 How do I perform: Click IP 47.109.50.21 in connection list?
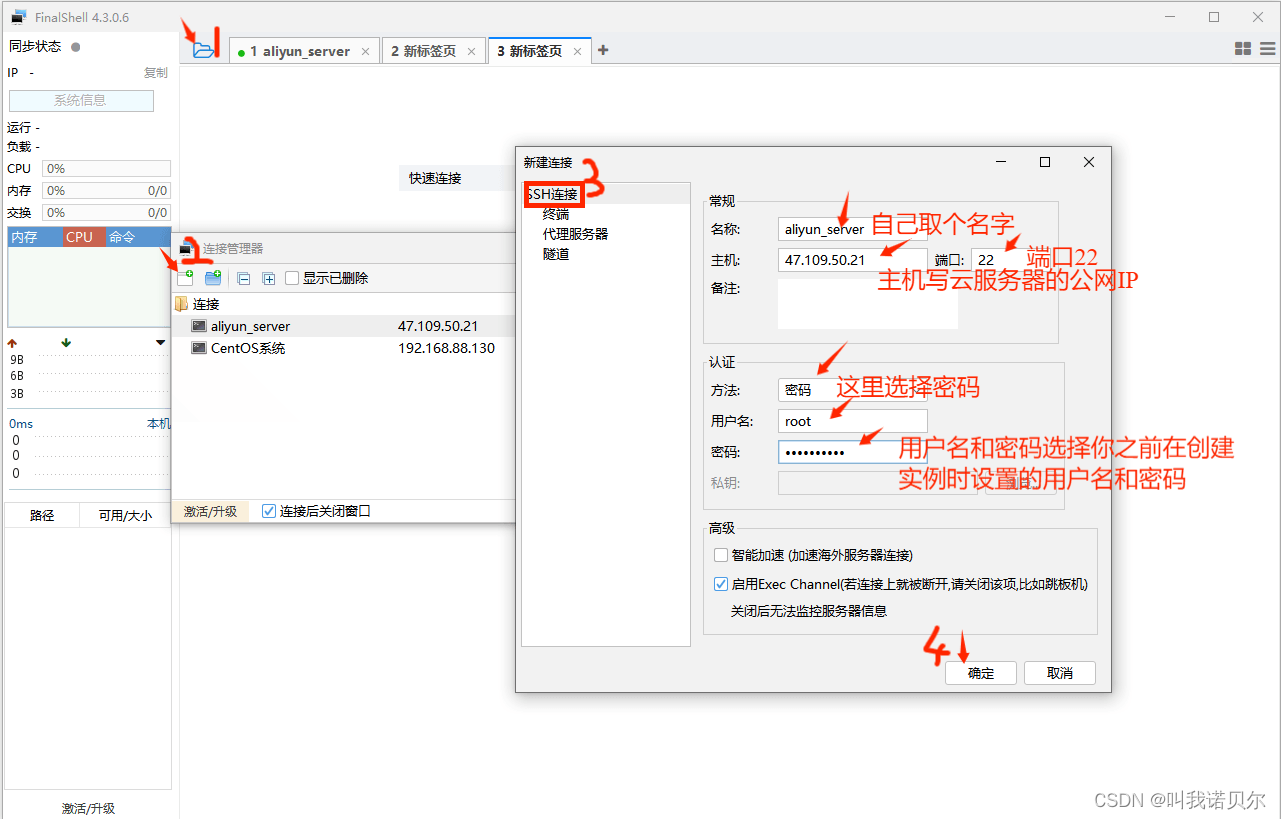coord(438,326)
